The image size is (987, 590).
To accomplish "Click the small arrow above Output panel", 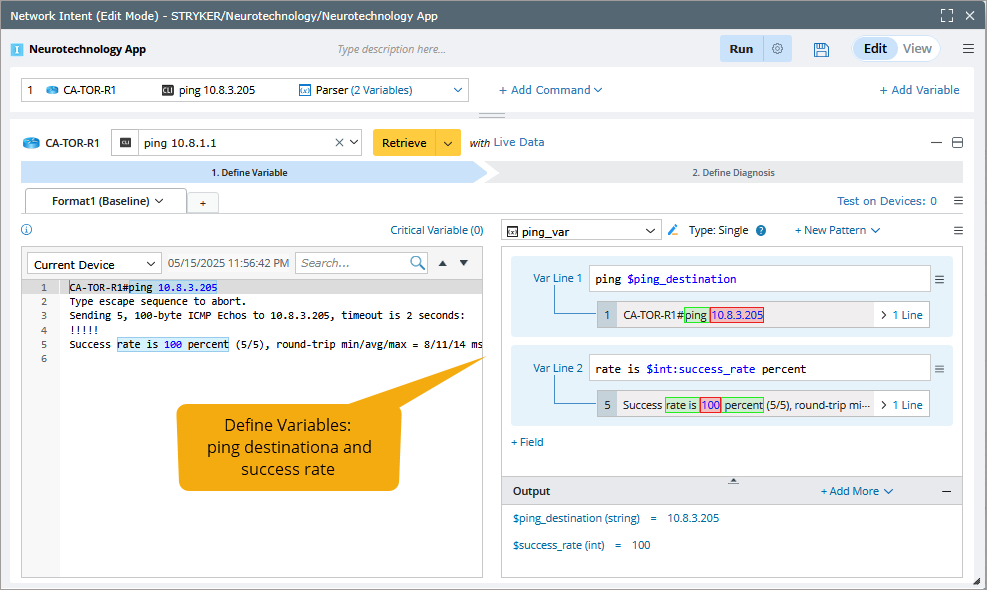I will coord(733,481).
